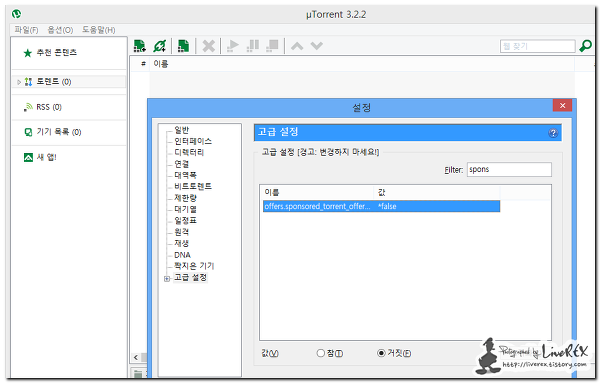Click the Filter input containing spons
The width and height of the screenshot is (600, 383).
(x=509, y=169)
